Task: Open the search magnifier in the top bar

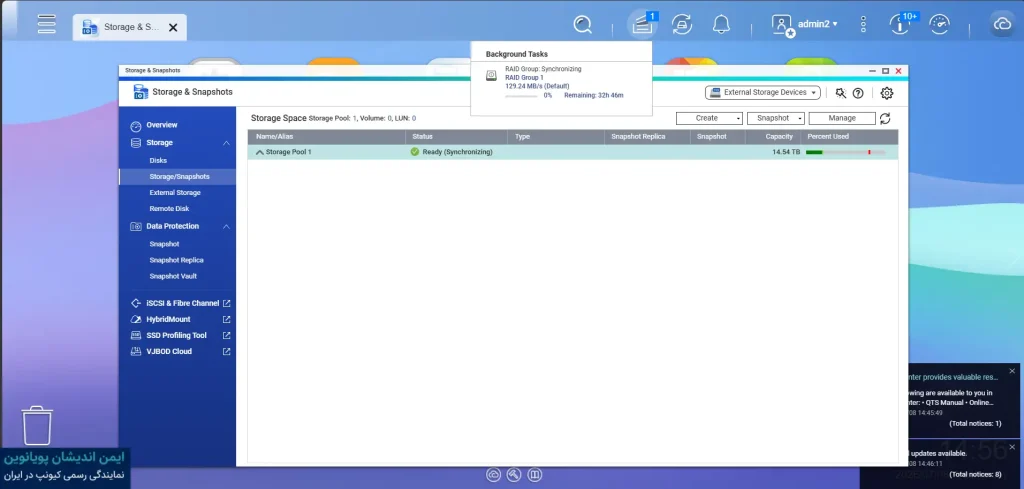Action: [x=583, y=25]
